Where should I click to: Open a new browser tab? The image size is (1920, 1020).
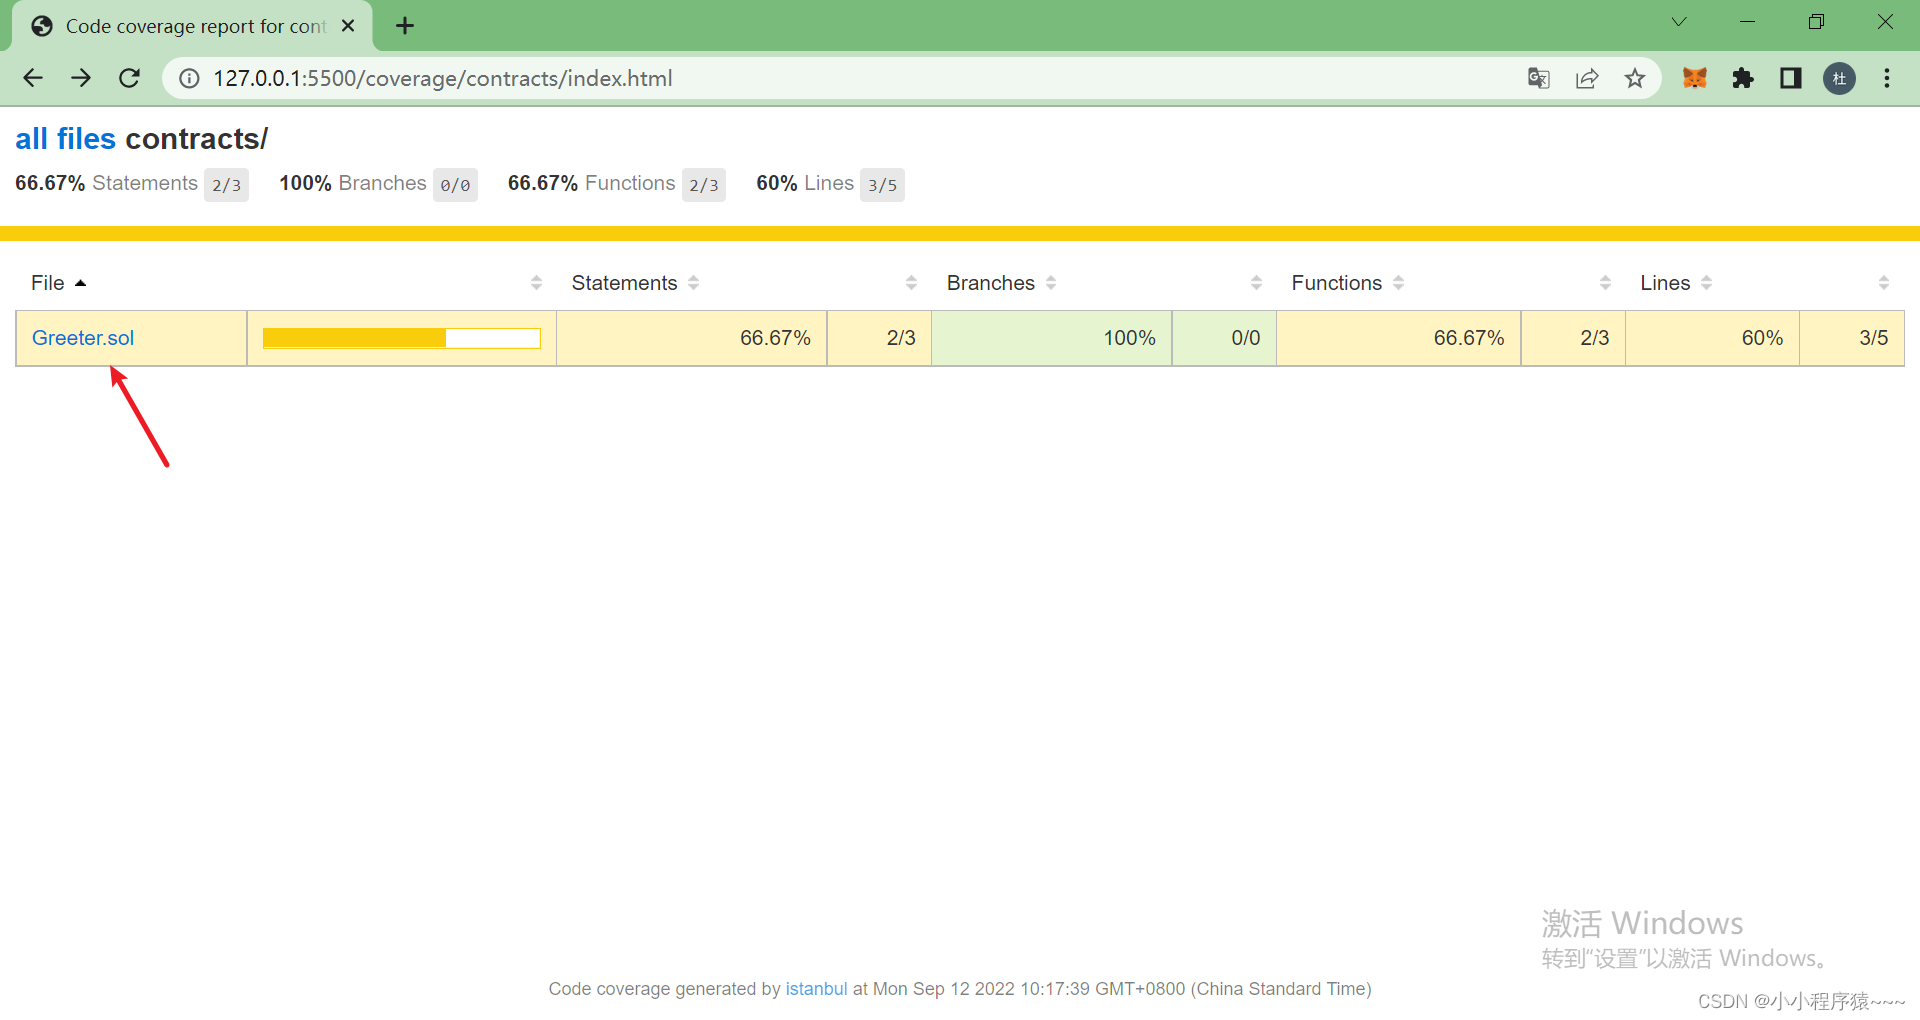point(405,26)
